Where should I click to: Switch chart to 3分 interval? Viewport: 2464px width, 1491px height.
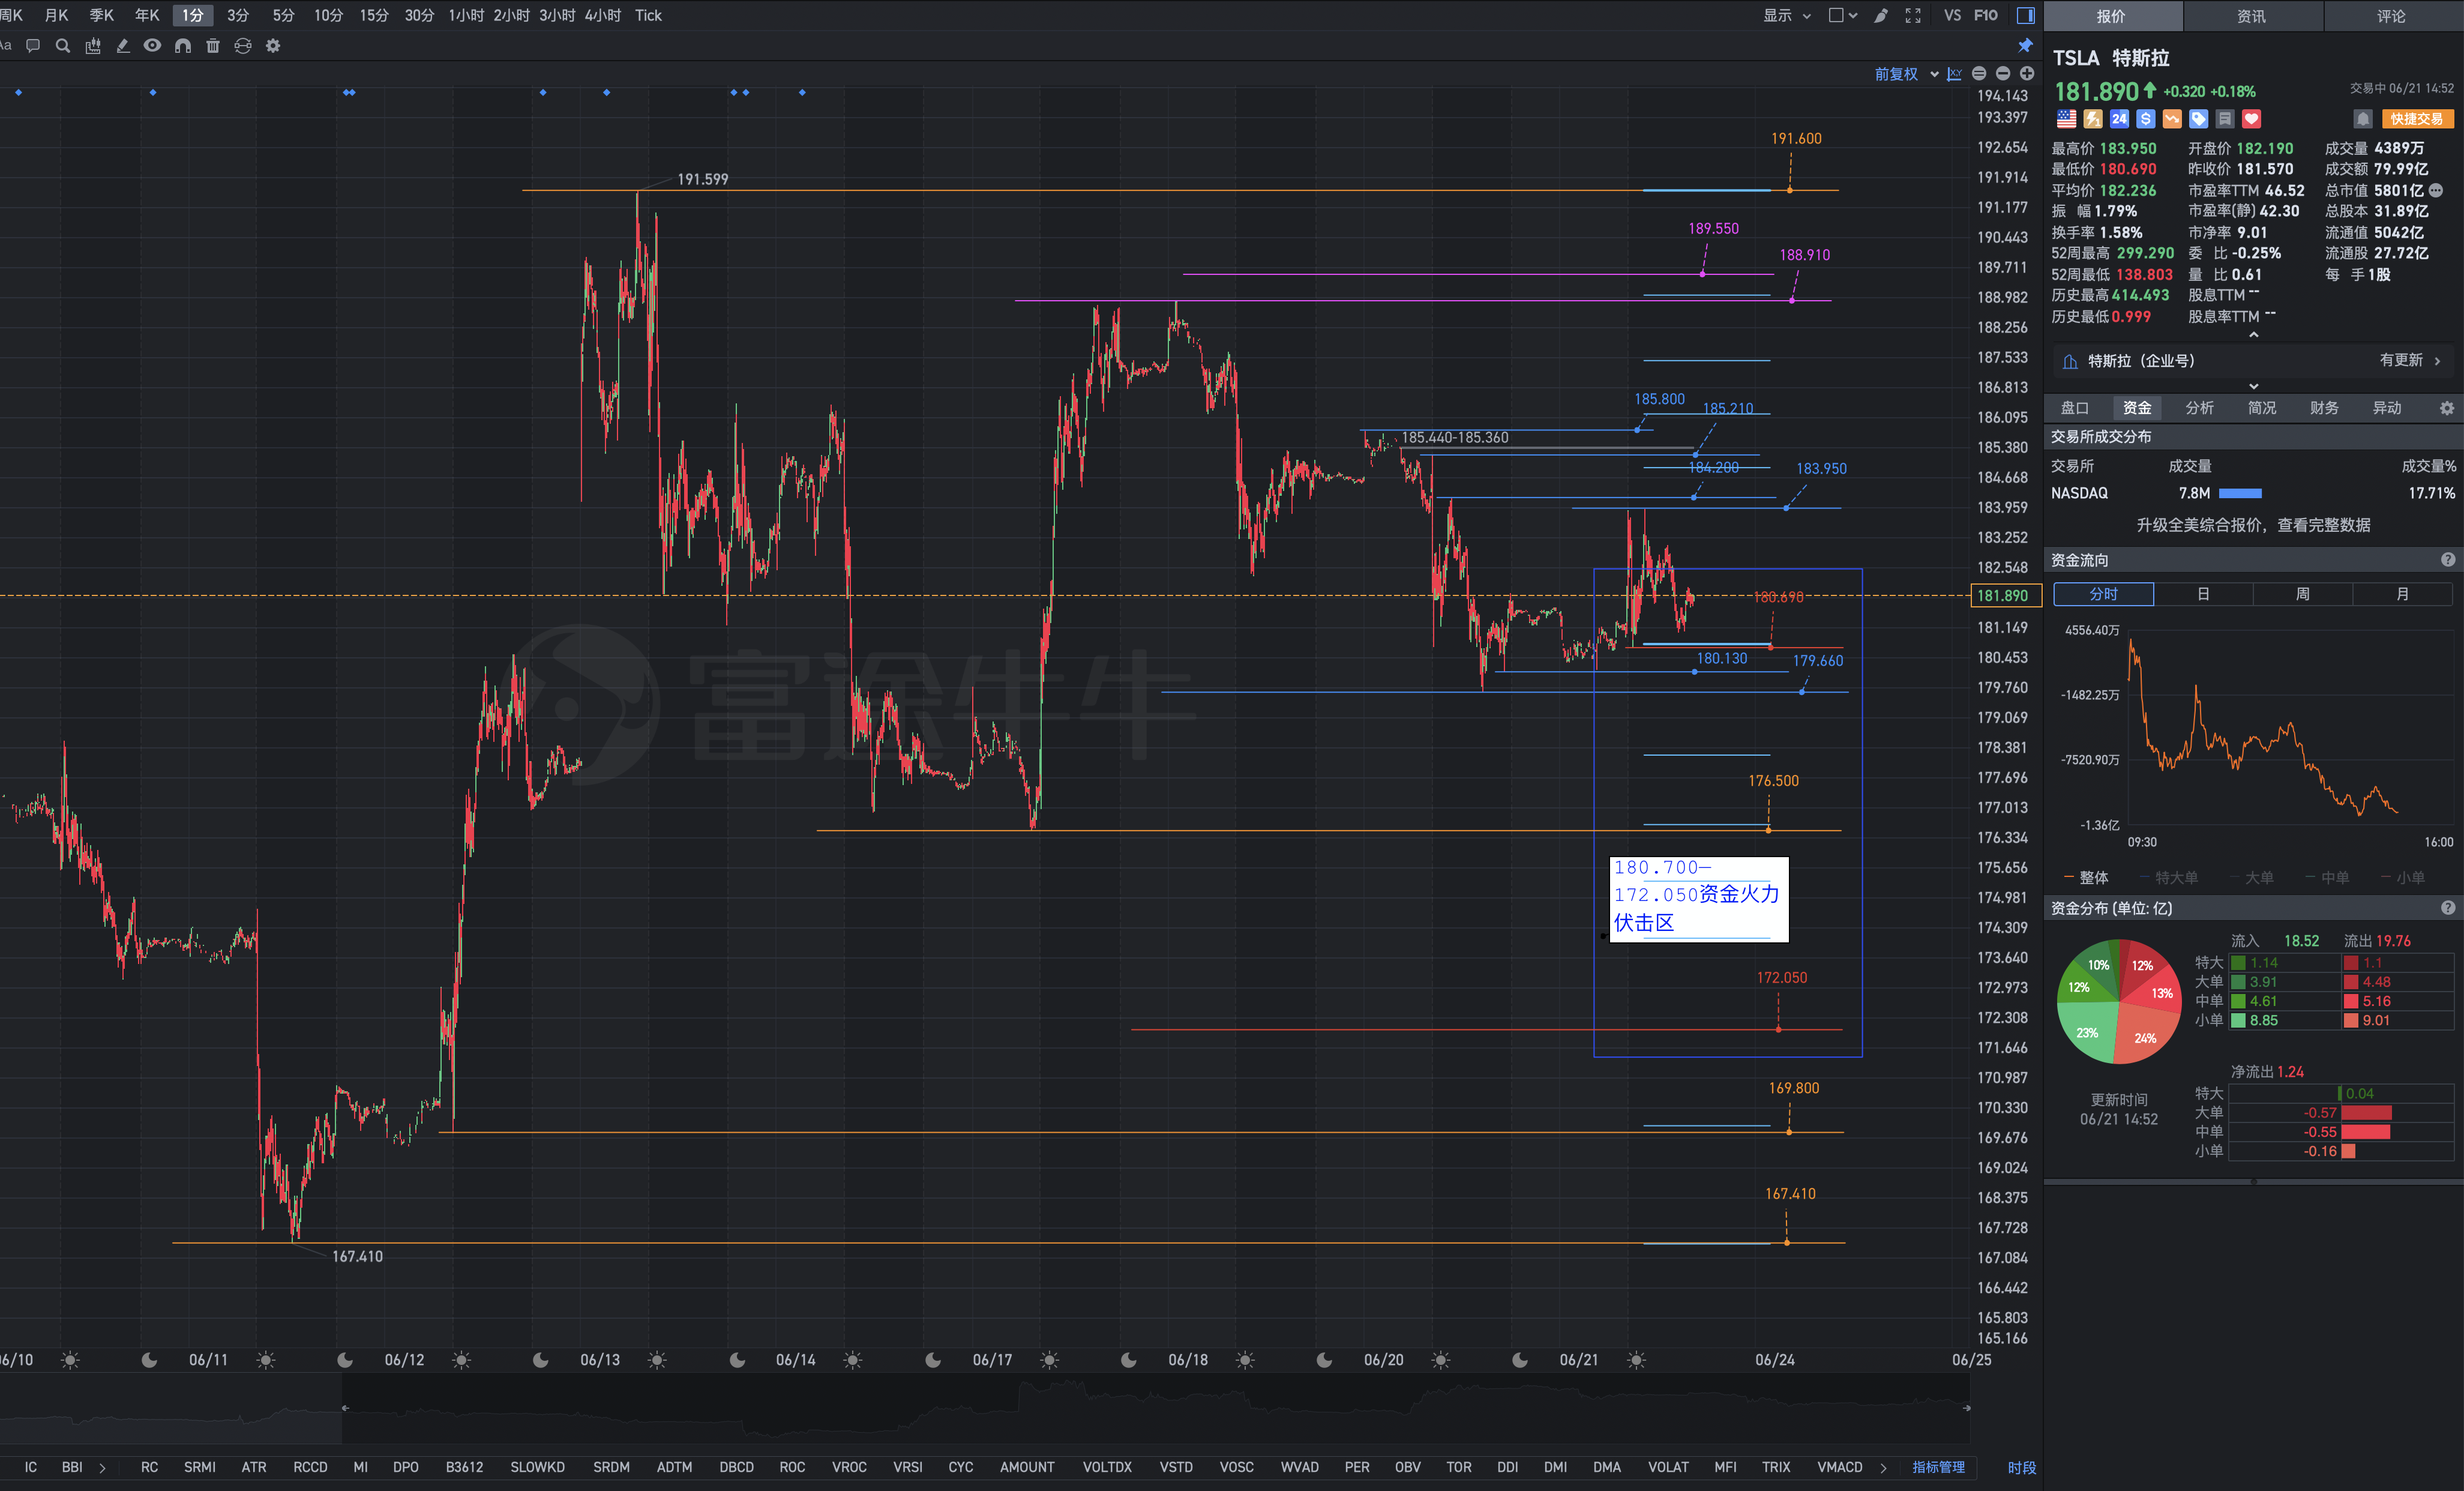238,15
